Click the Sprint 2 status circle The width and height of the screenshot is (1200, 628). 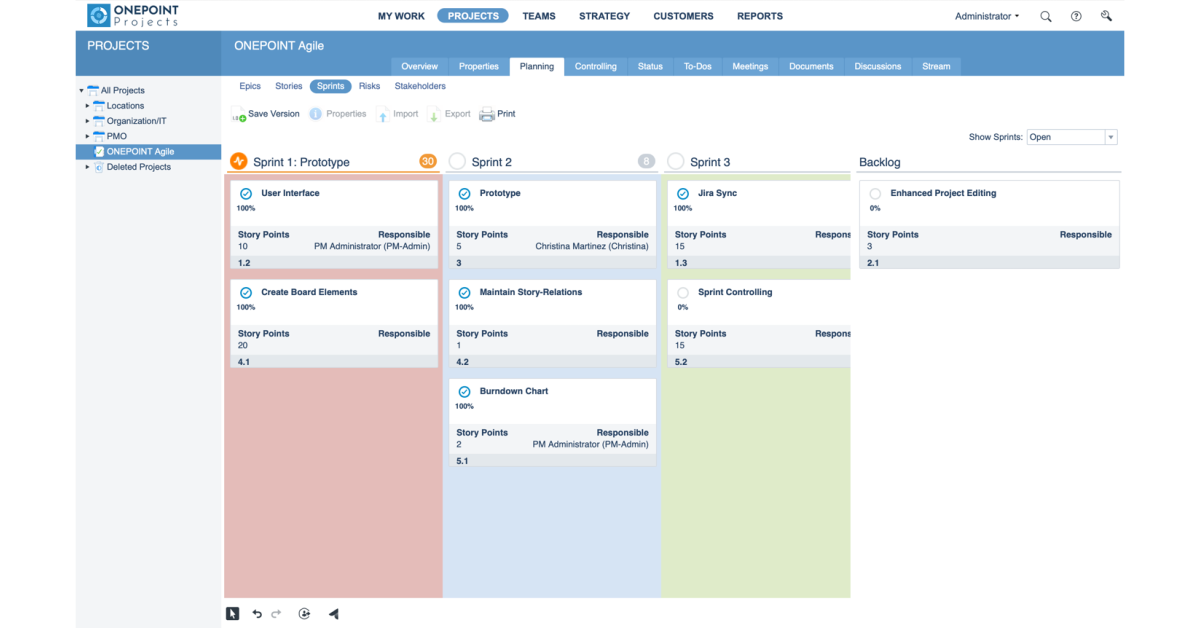tap(457, 161)
